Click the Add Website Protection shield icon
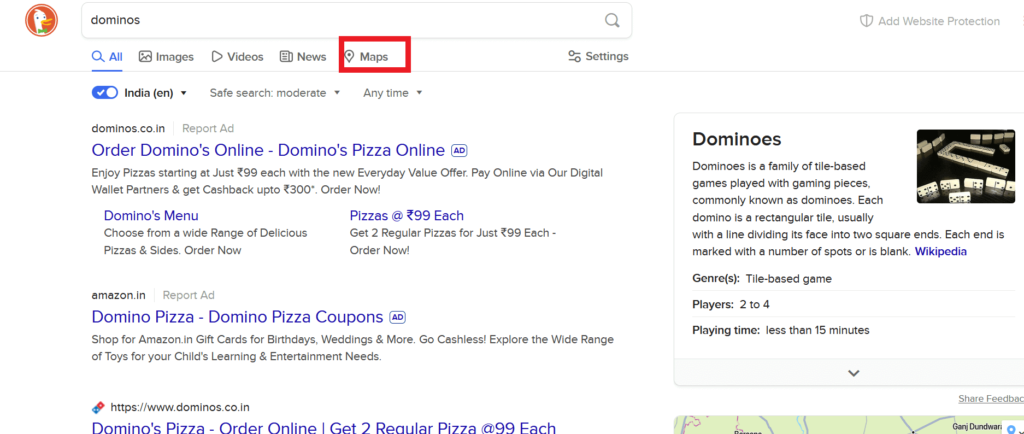Screen dimensions: 1024x434 pyautogui.click(x=866, y=21)
